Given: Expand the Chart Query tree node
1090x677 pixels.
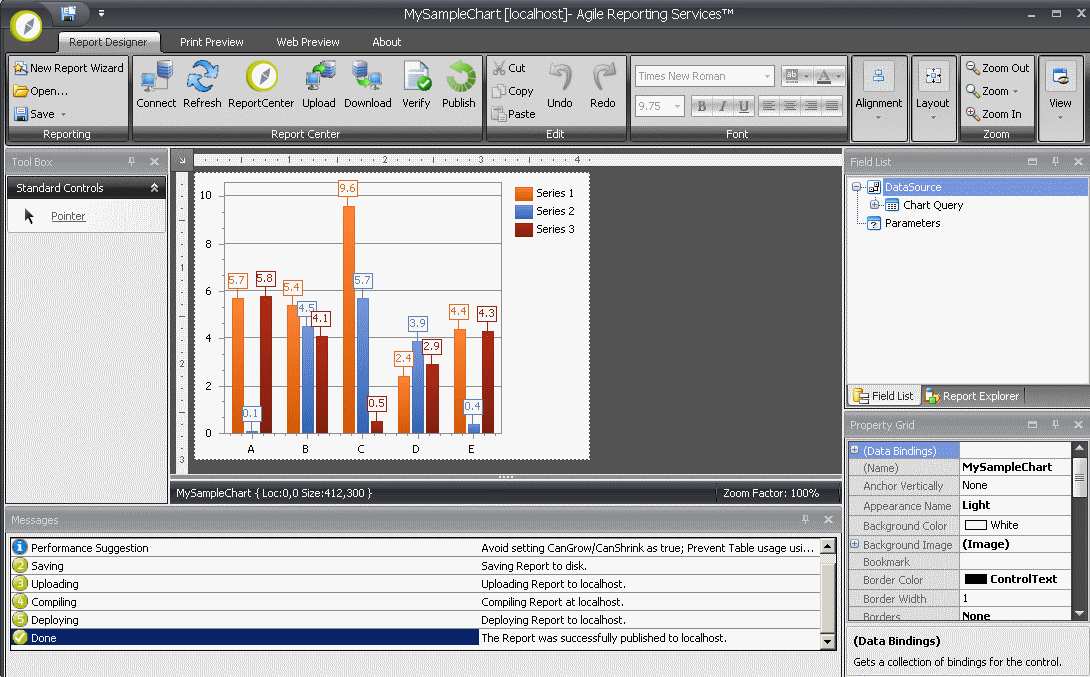Looking at the screenshot, I should [x=874, y=205].
